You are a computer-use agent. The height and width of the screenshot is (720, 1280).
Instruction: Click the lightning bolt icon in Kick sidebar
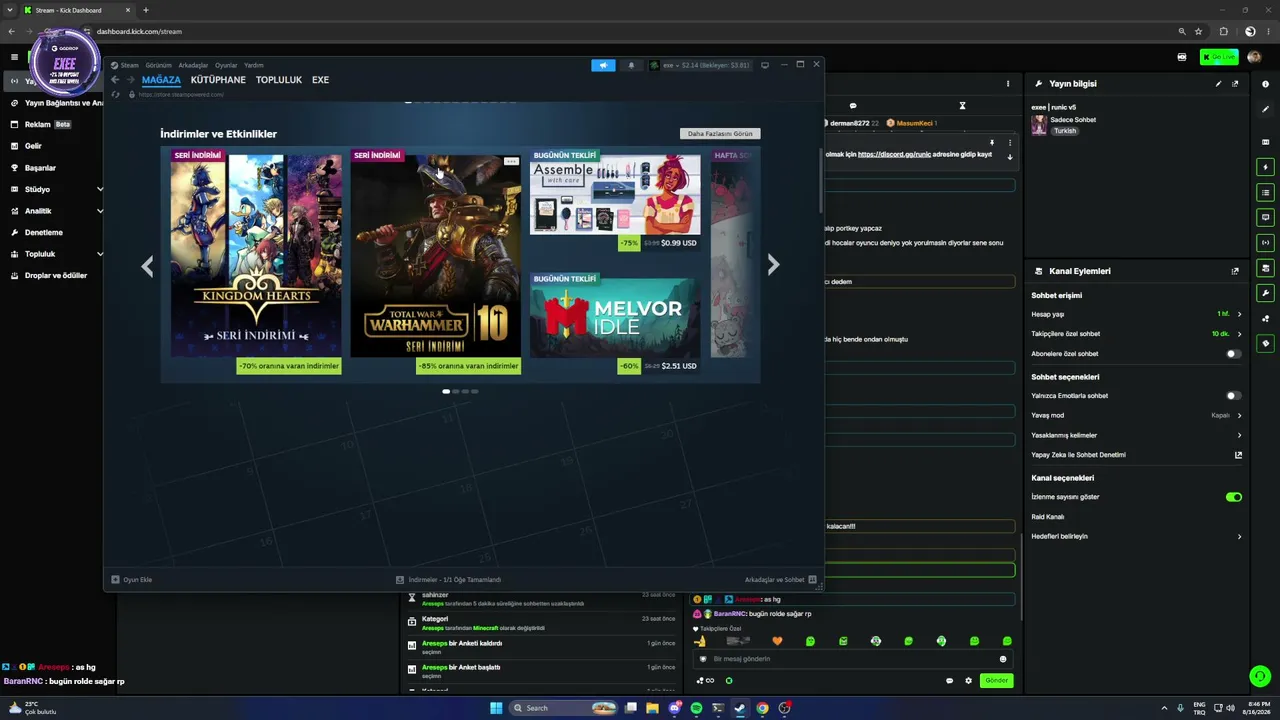[1265, 167]
